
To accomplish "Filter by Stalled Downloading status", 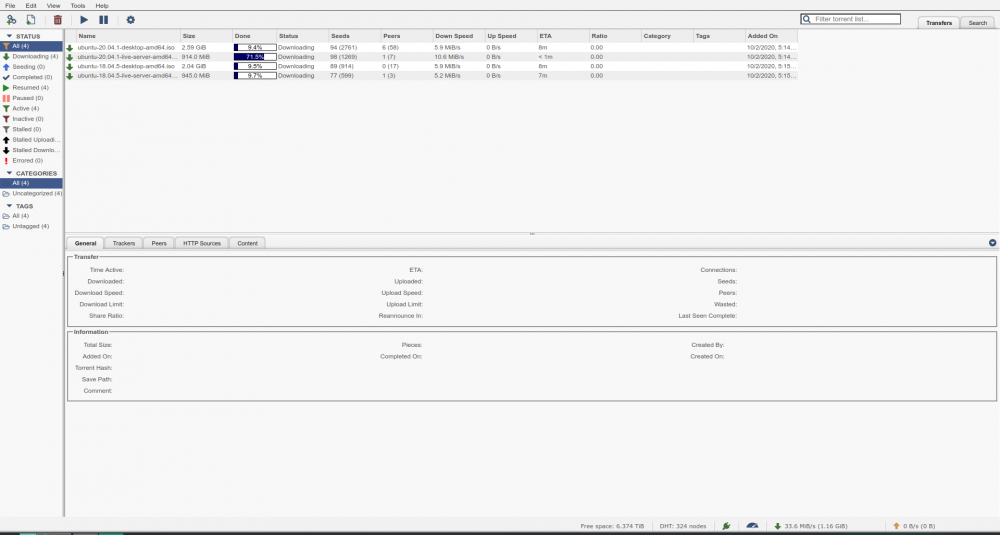I will click(x=31, y=150).
